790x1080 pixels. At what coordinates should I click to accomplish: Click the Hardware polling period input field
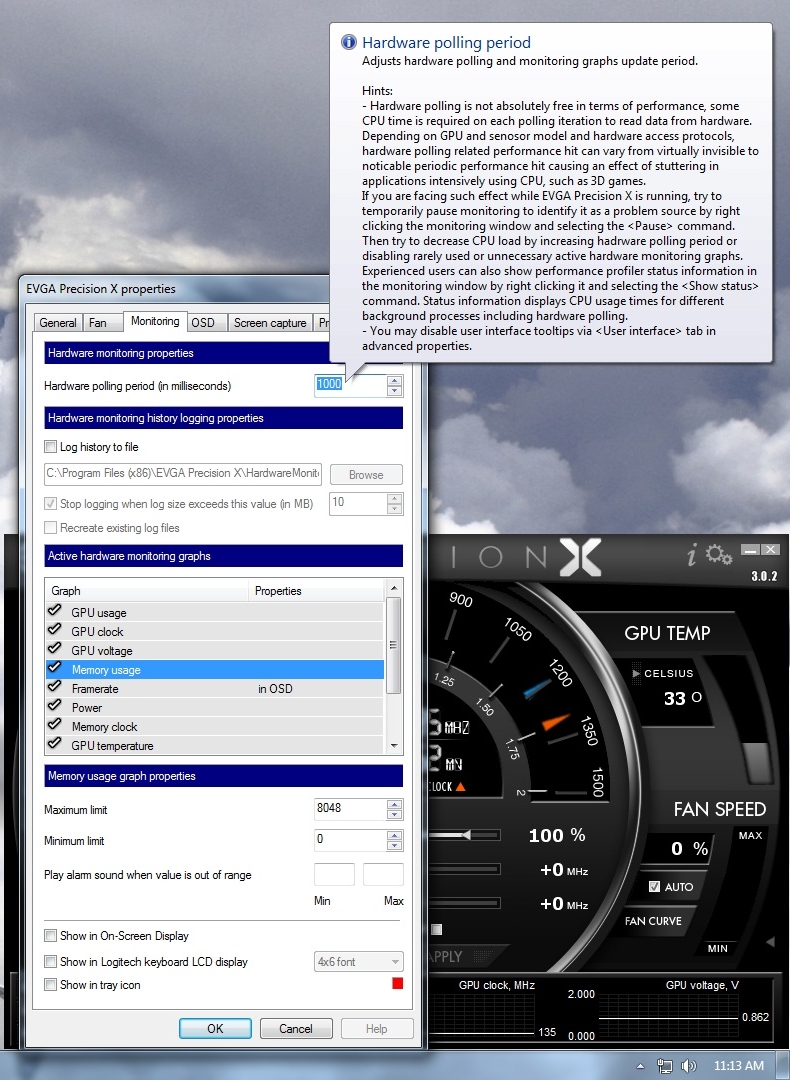[351, 386]
